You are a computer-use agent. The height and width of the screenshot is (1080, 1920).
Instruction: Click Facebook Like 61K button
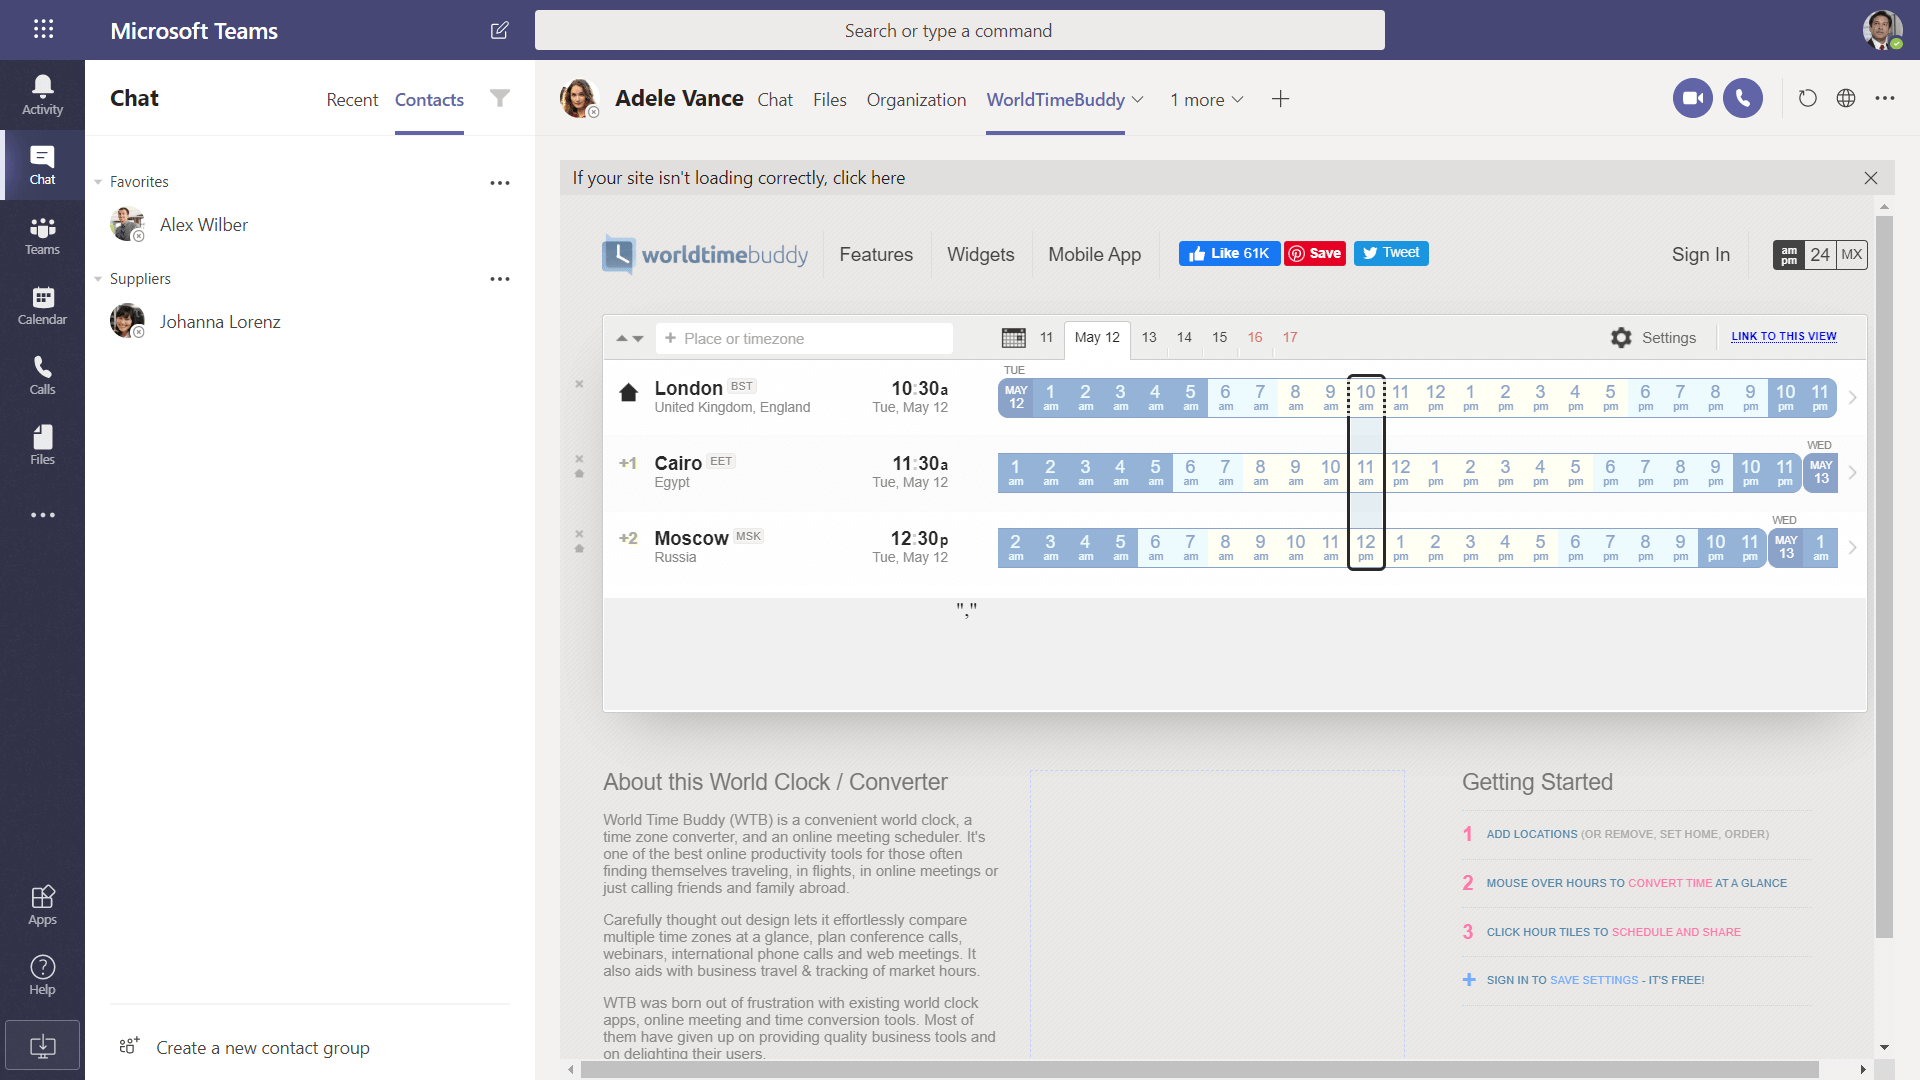tap(1229, 254)
